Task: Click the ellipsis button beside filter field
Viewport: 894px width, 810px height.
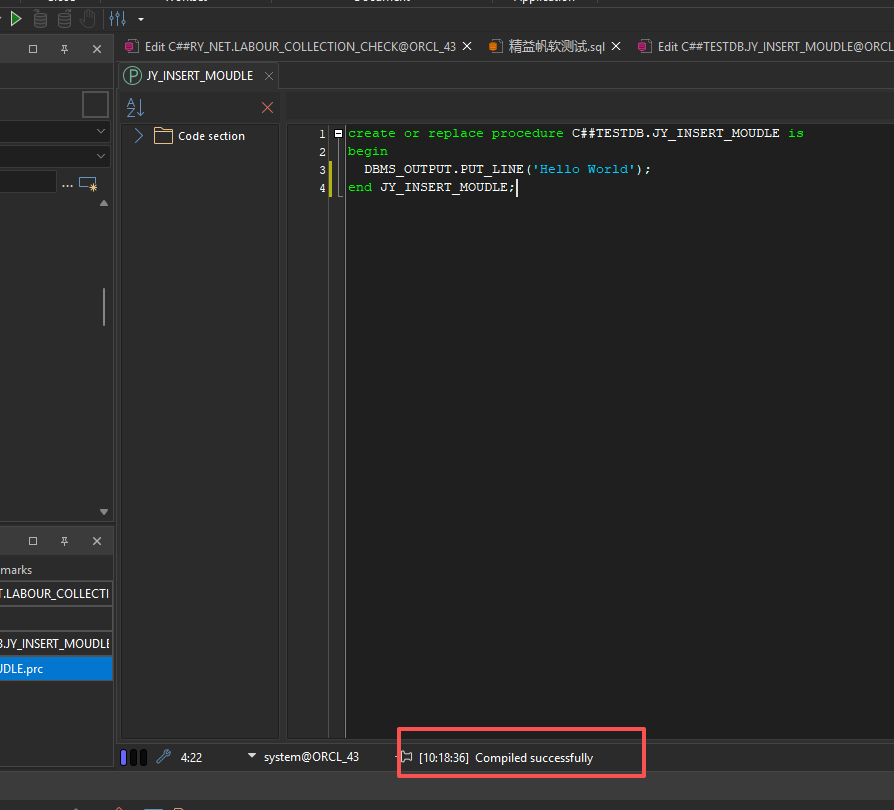Action: pyautogui.click(x=67, y=185)
